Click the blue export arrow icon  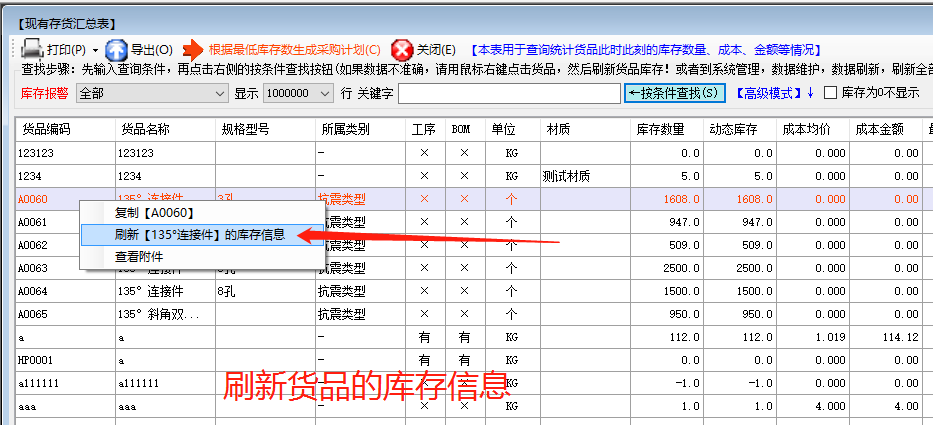[x=116, y=49]
